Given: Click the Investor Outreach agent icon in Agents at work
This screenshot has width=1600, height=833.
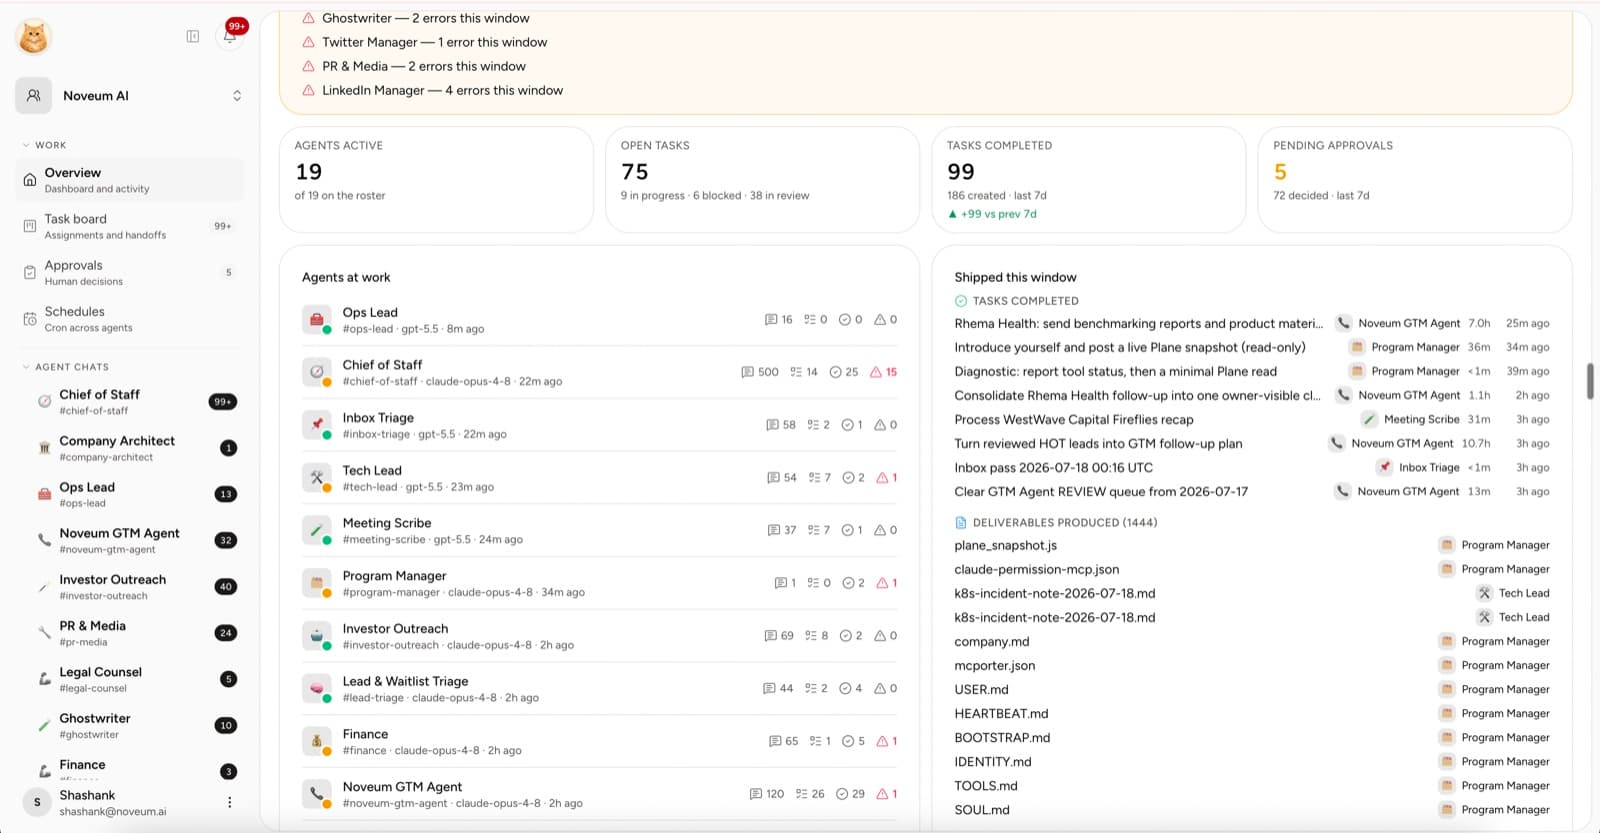Looking at the screenshot, I should [x=317, y=636].
